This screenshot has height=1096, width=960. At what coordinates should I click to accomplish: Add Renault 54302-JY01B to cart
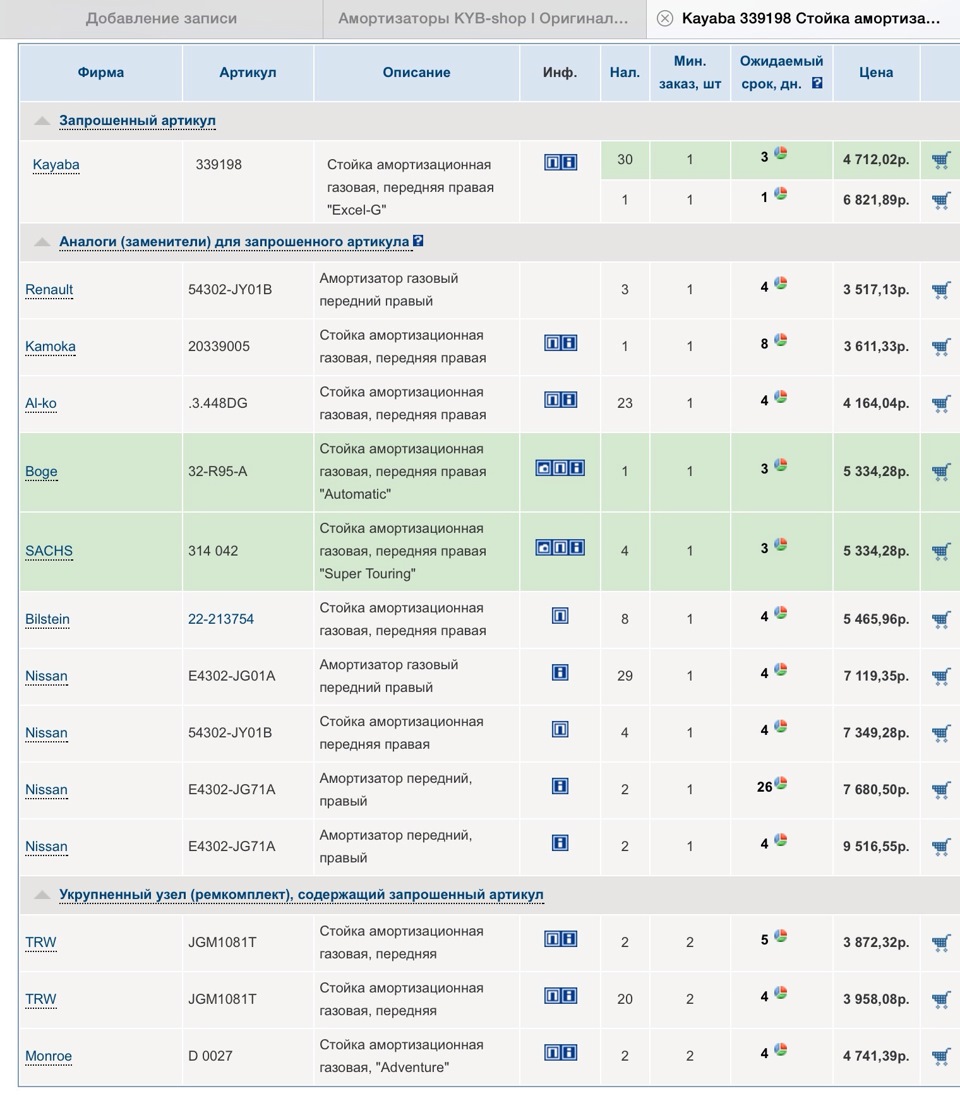pos(940,290)
